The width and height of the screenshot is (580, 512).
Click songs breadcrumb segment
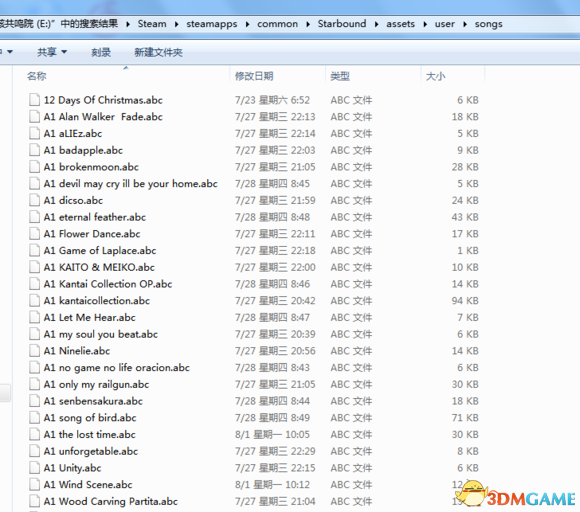[x=489, y=24]
